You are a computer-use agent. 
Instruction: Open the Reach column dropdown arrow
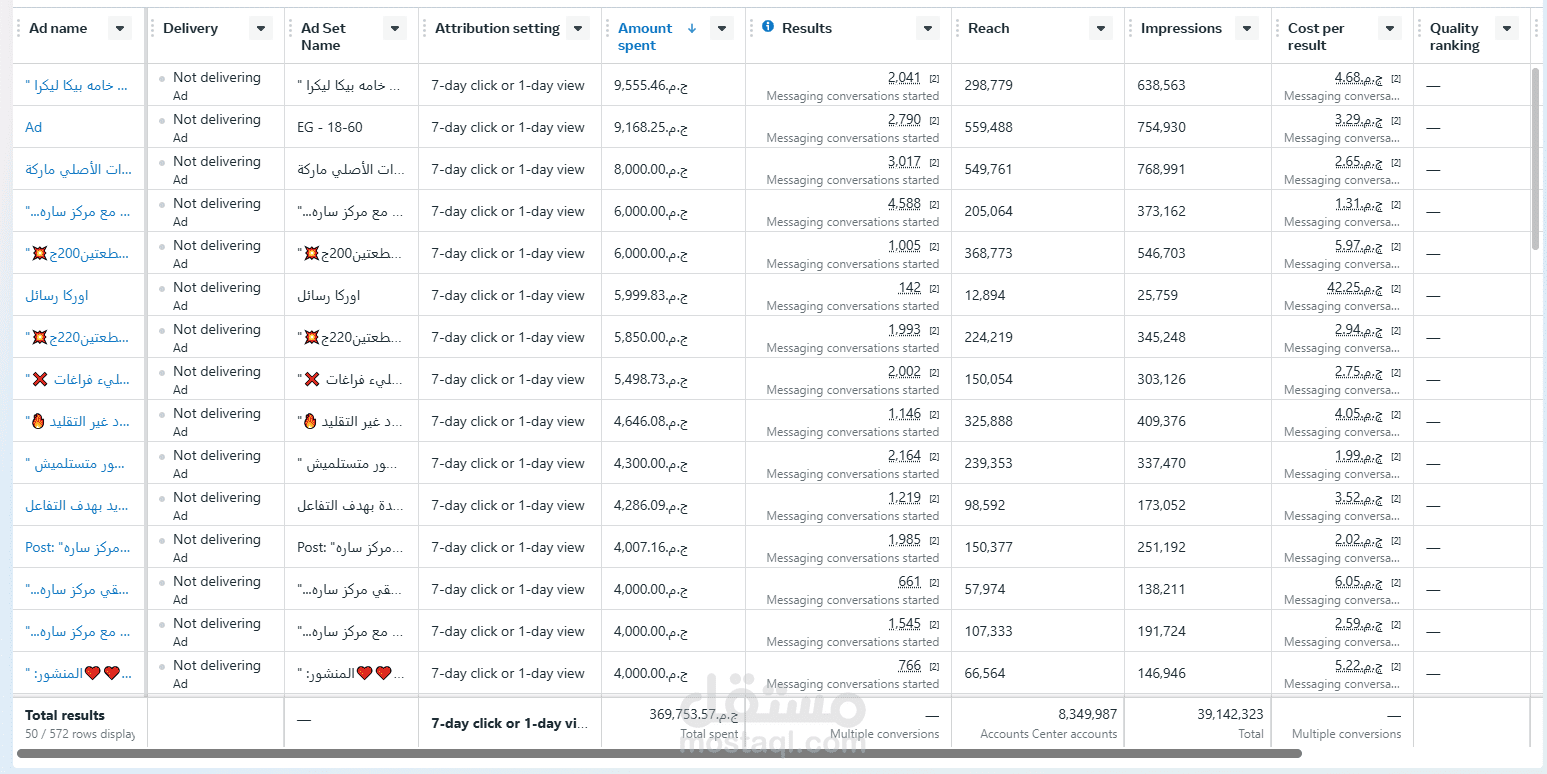[1101, 28]
